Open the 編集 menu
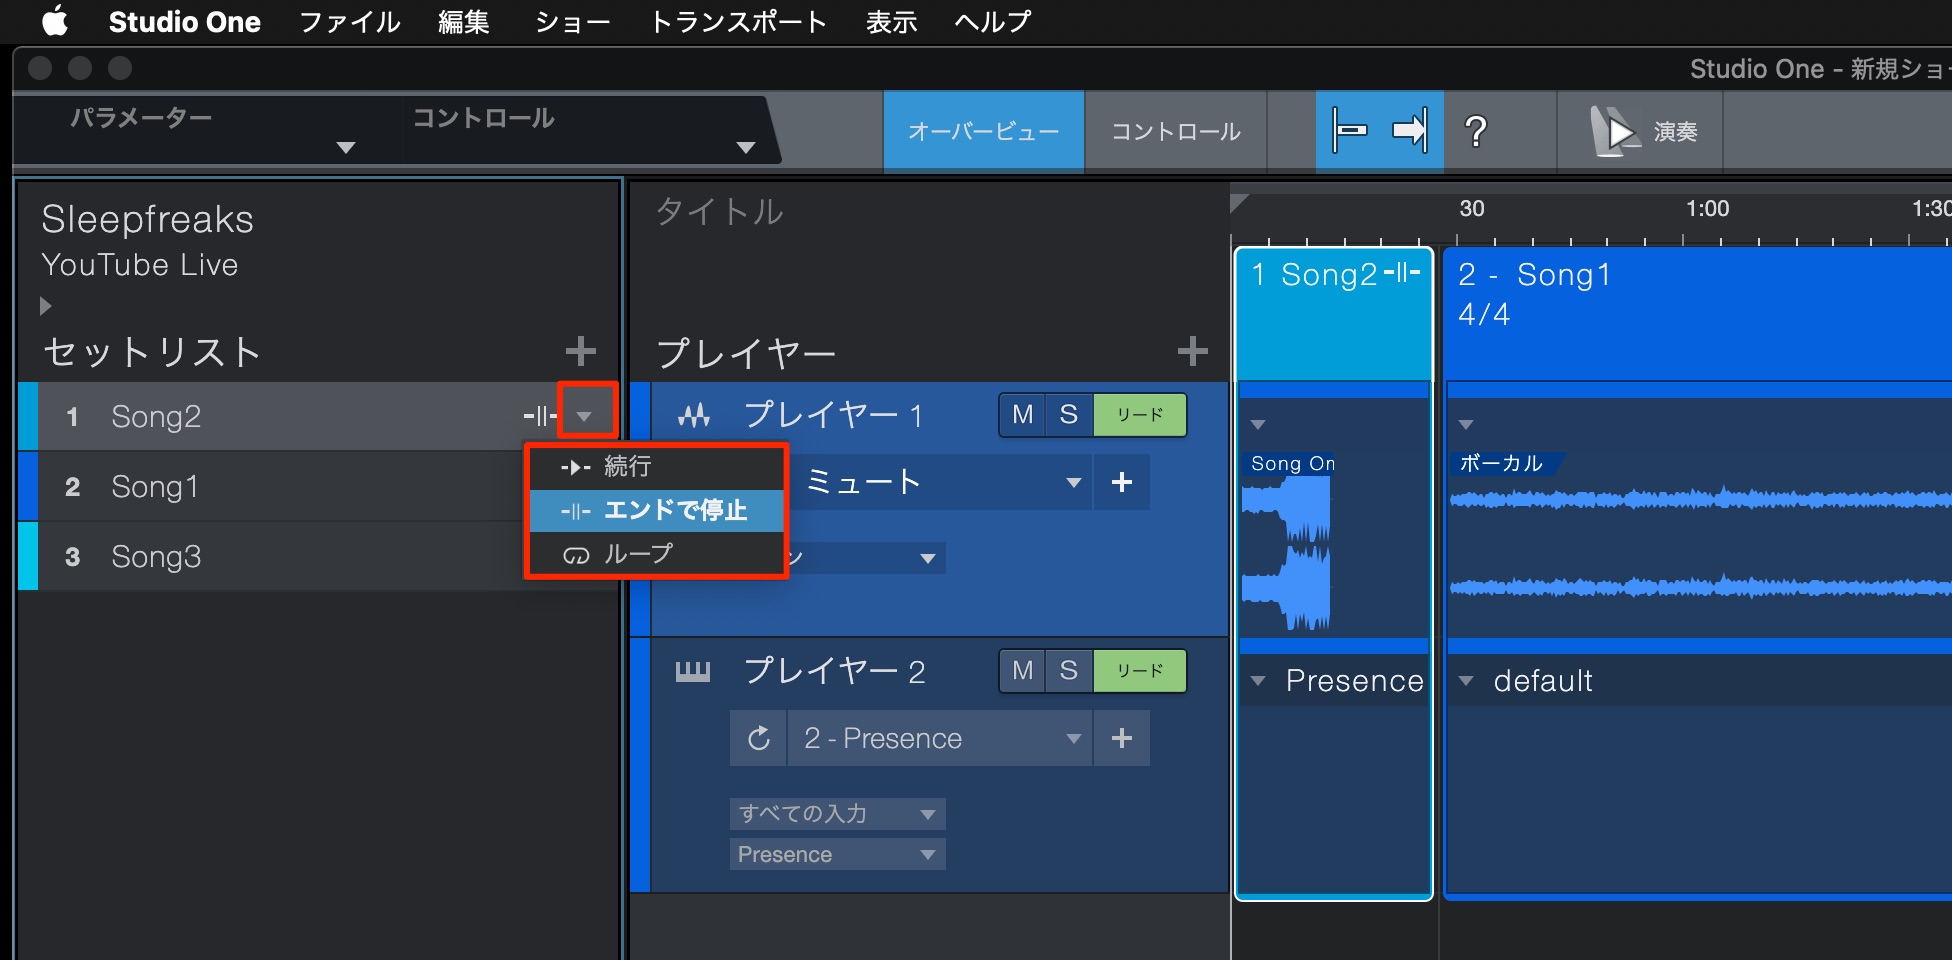Screen dimensions: 1952x960 (x=464, y=22)
